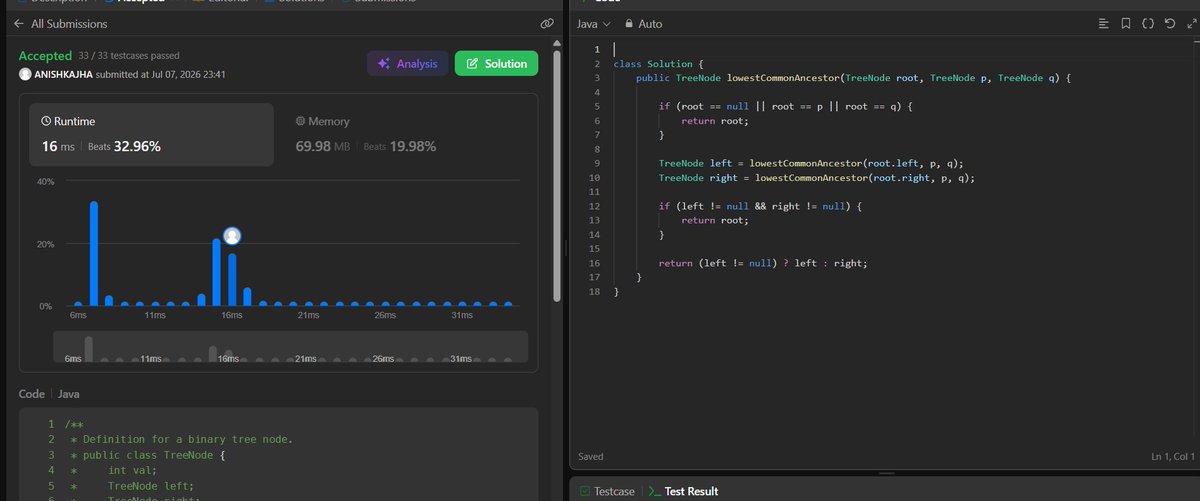
Task: Click the 31ms label on the main histogram axis
Action: click(x=463, y=316)
